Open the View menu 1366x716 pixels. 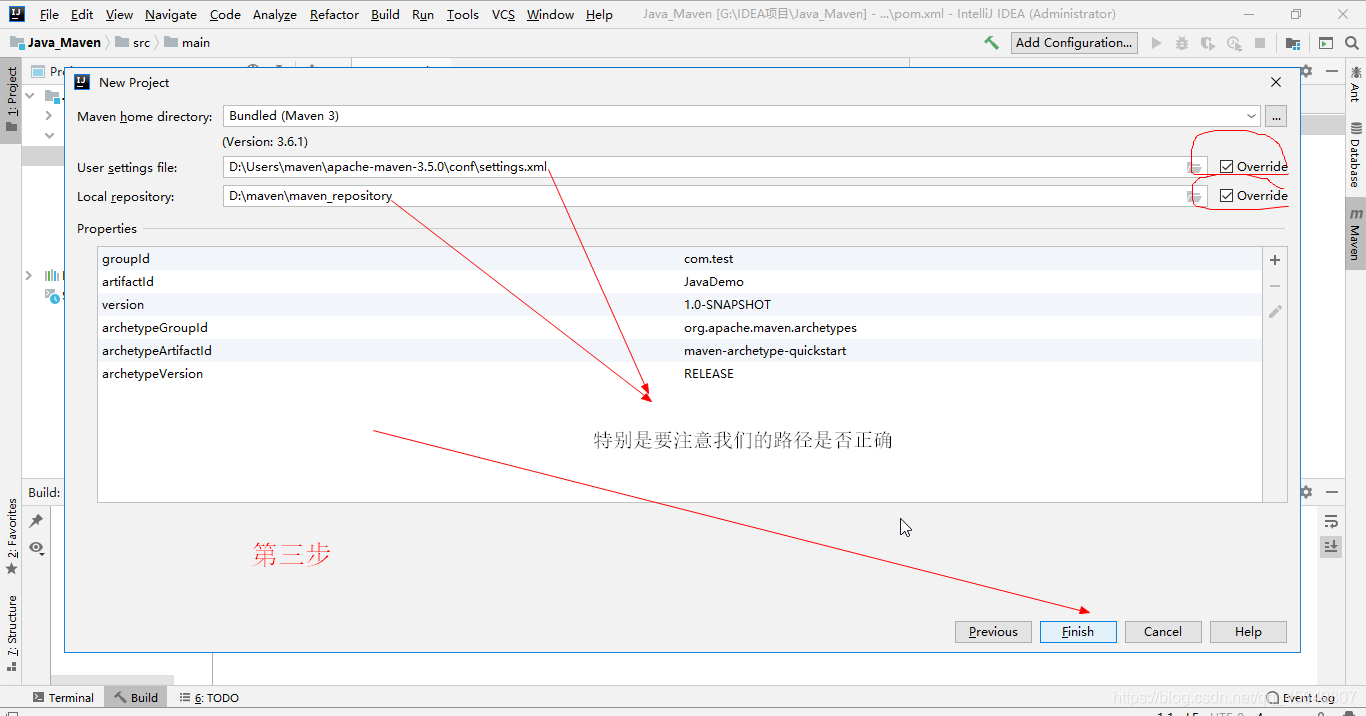(119, 14)
